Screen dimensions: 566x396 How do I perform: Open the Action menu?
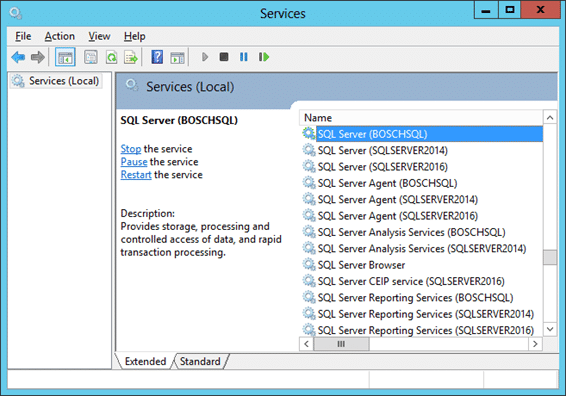pyautogui.click(x=60, y=36)
